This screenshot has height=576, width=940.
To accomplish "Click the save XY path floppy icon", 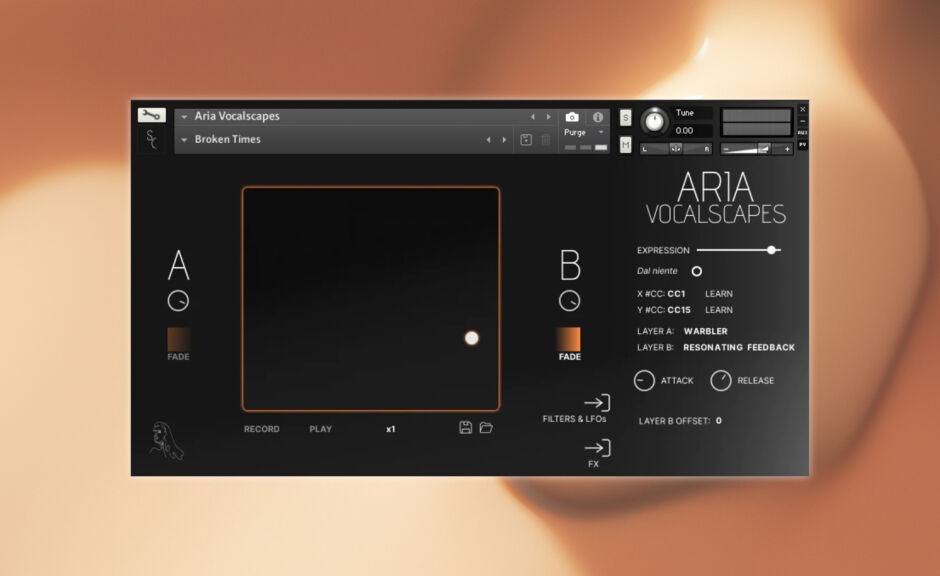I will click(x=466, y=428).
